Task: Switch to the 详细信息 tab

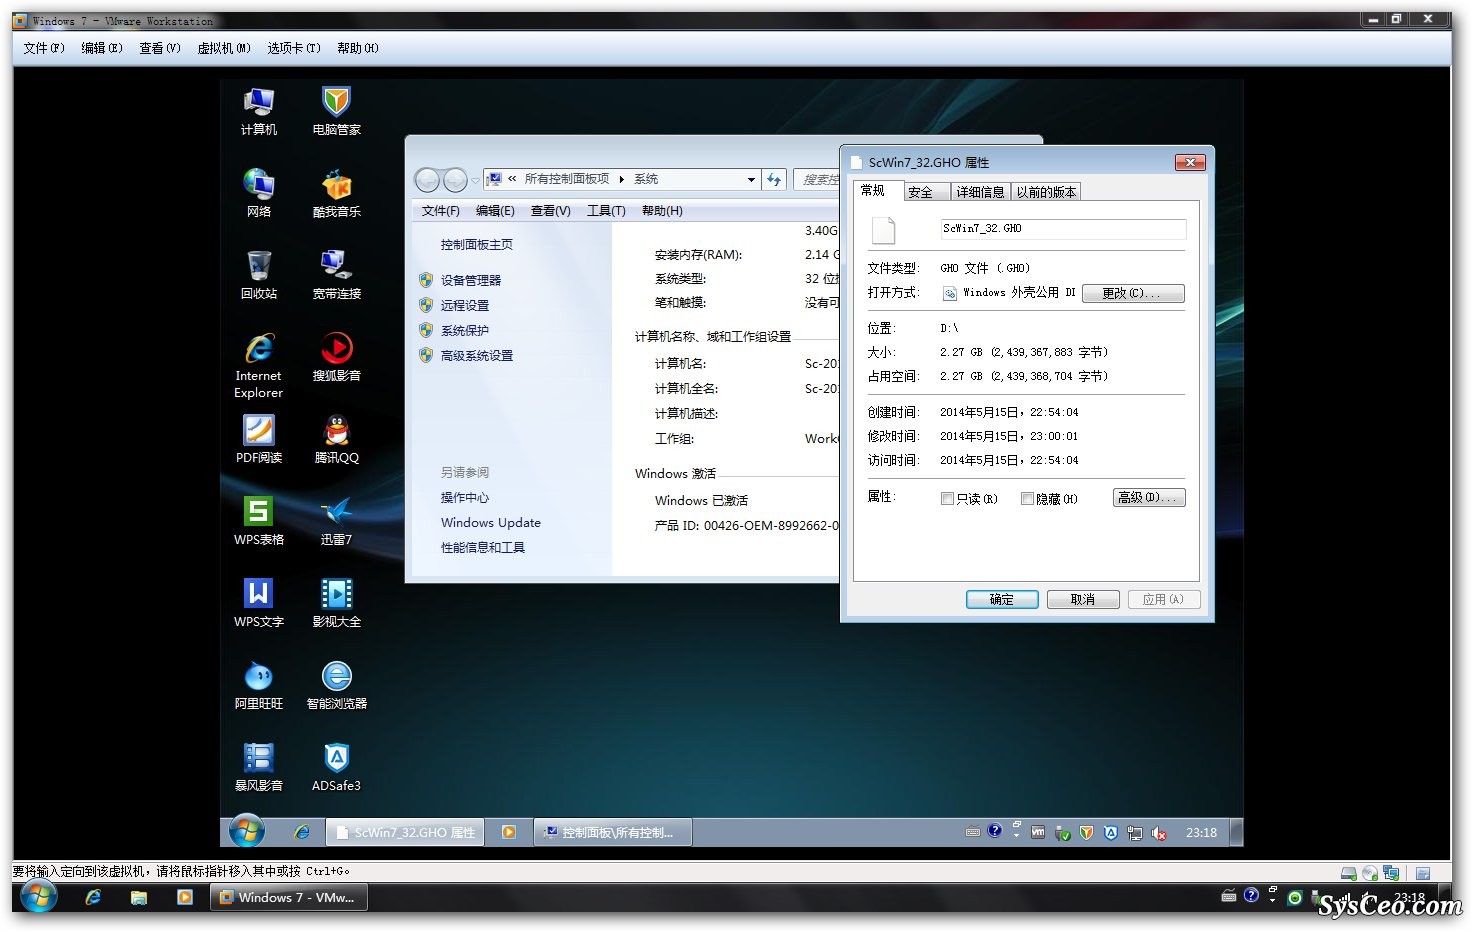Action: [x=980, y=192]
